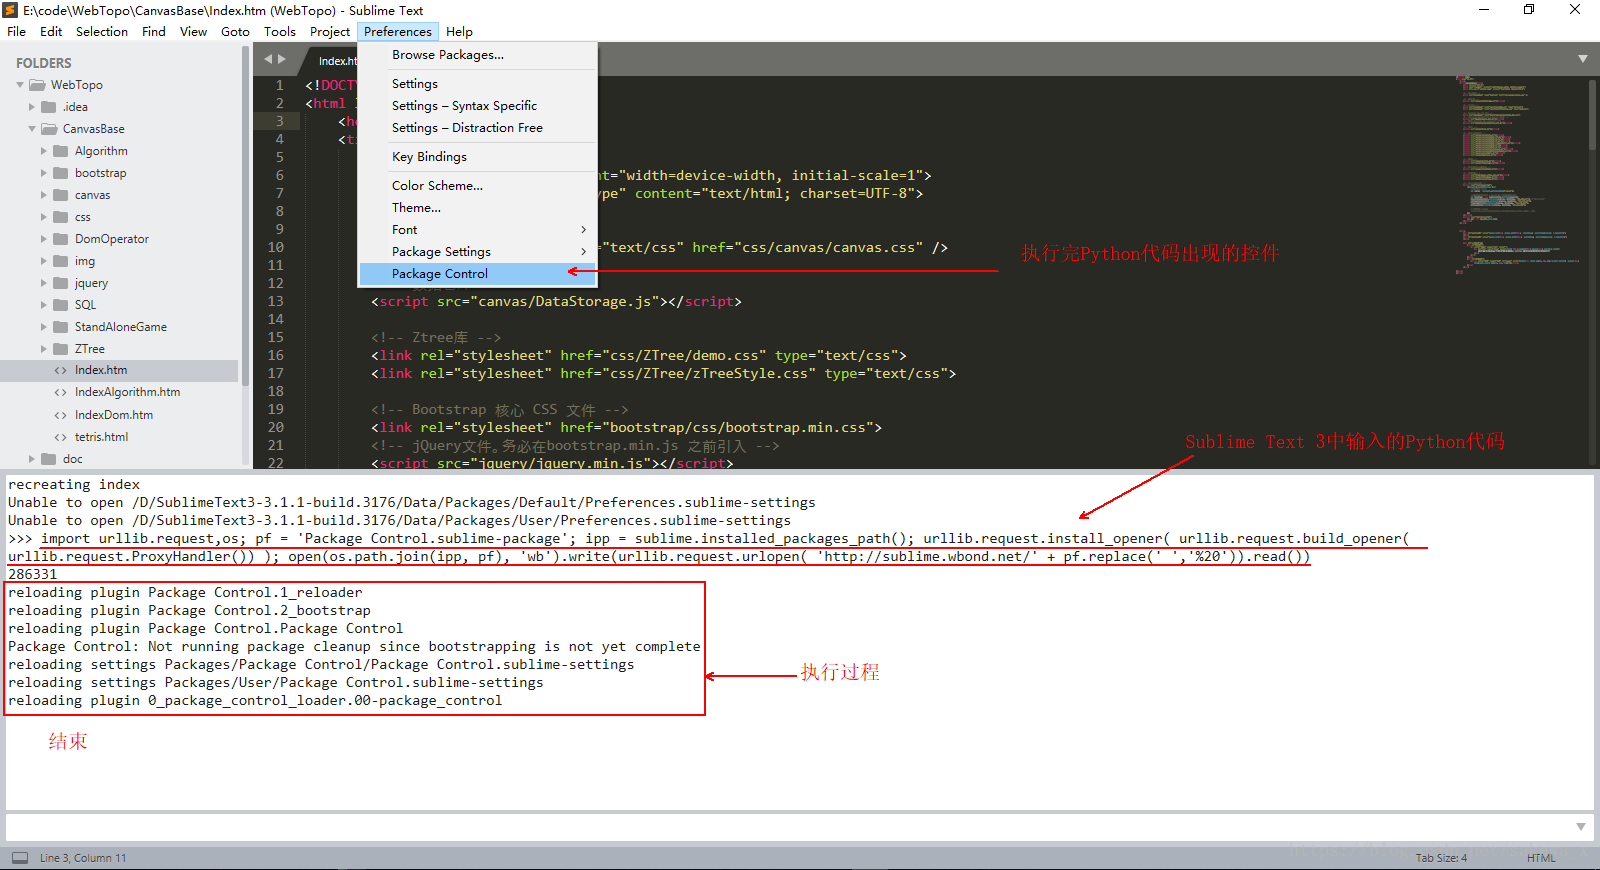Open the Help menu
The height and width of the screenshot is (870, 1600).
pos(460,32)
